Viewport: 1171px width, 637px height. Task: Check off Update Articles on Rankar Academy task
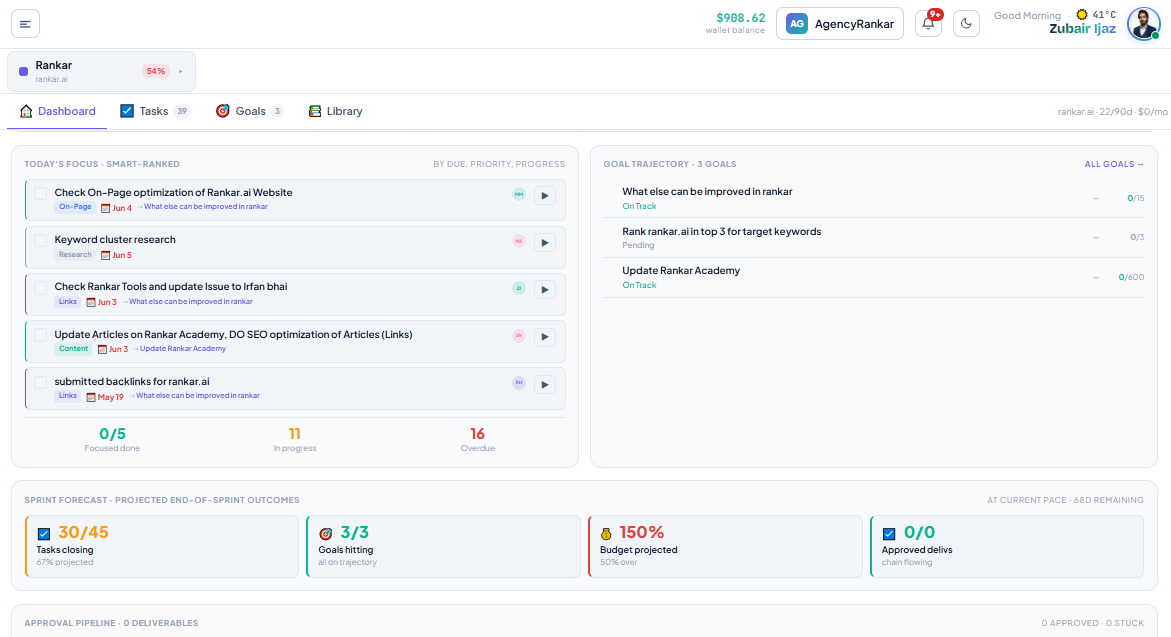[40, 335]
